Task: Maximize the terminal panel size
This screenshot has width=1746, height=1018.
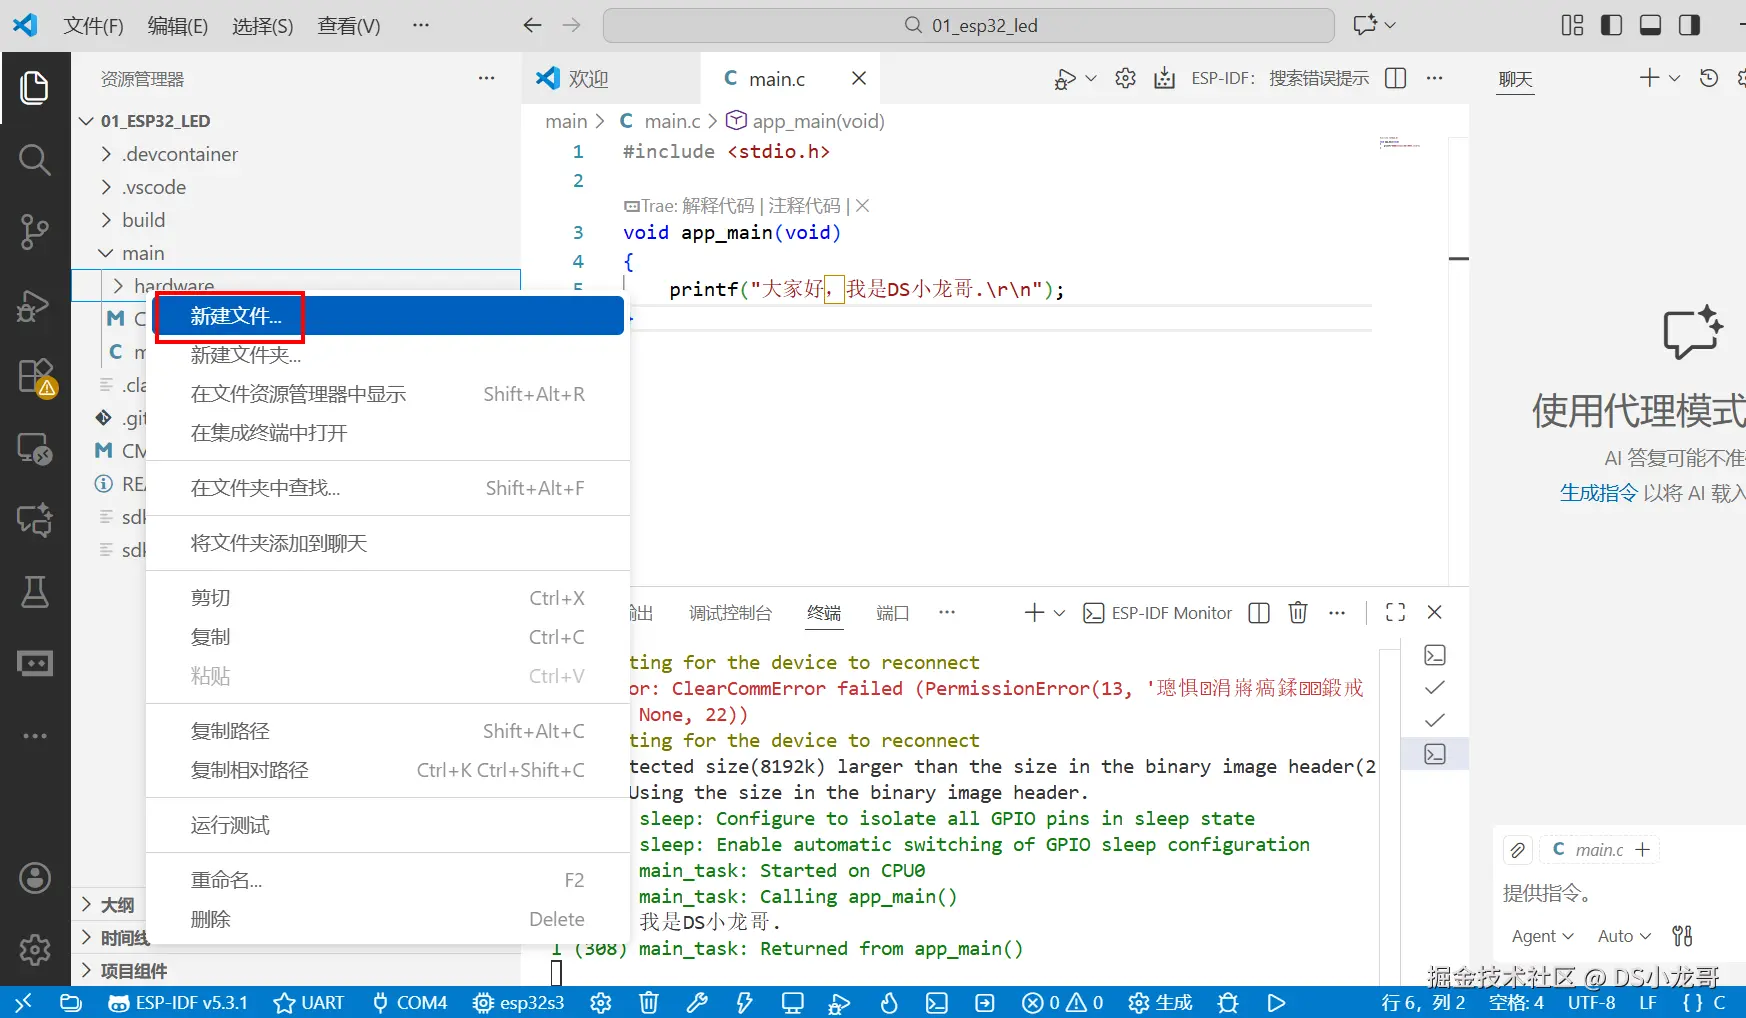Action: (1396, 613)
